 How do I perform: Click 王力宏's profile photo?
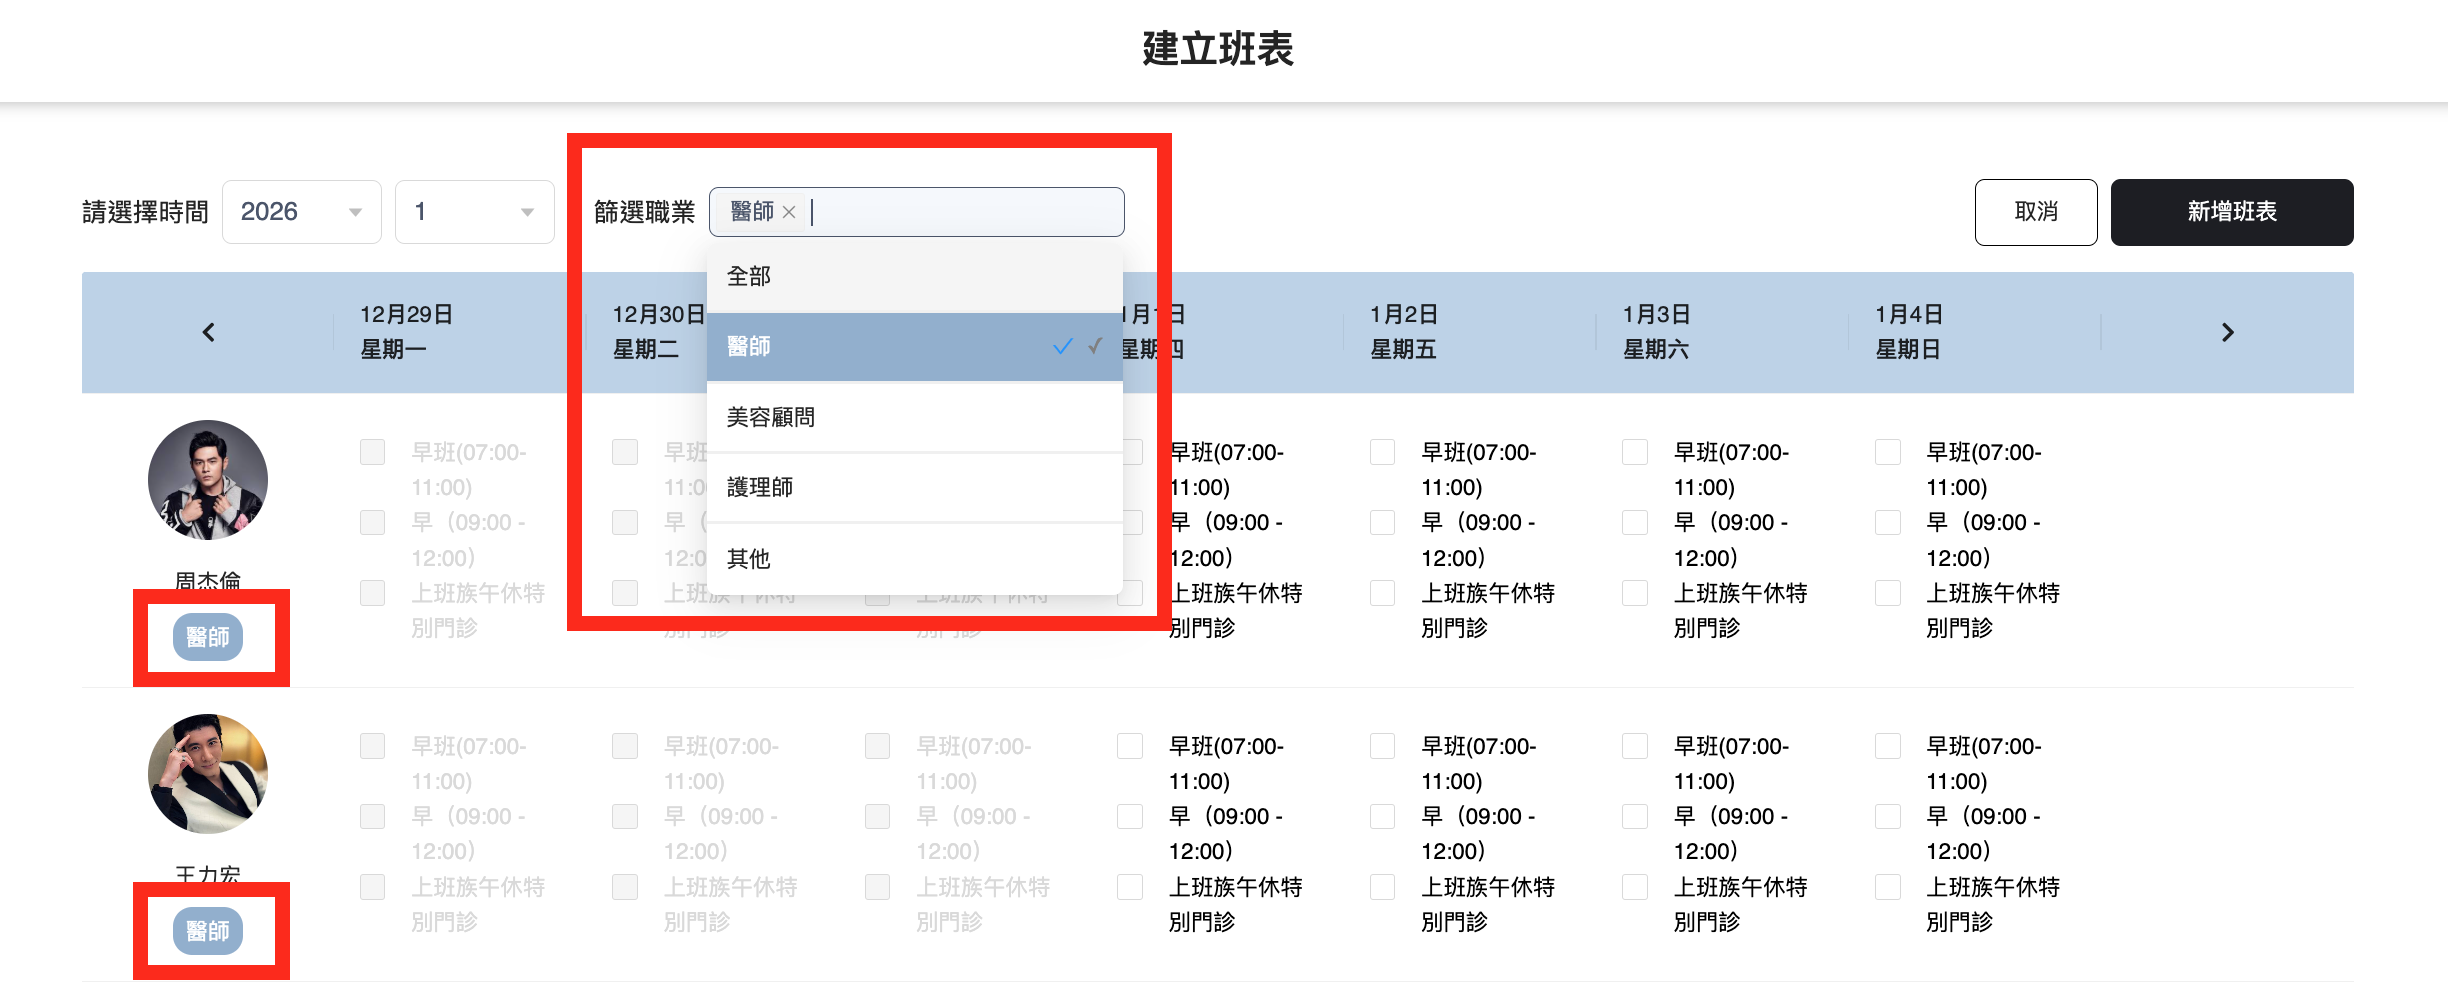(x=208, y=774)
